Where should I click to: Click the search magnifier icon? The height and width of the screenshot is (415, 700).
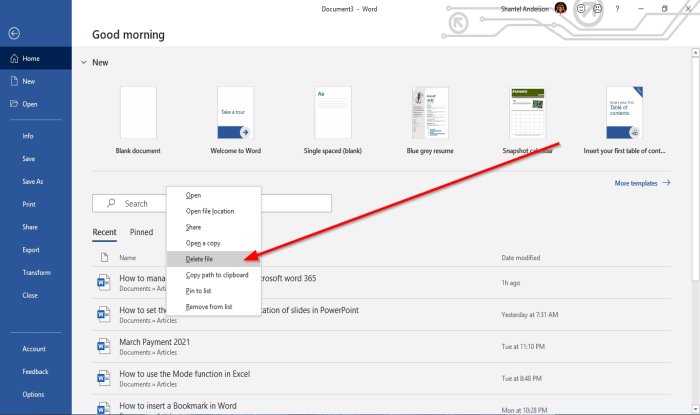[111, 203]
